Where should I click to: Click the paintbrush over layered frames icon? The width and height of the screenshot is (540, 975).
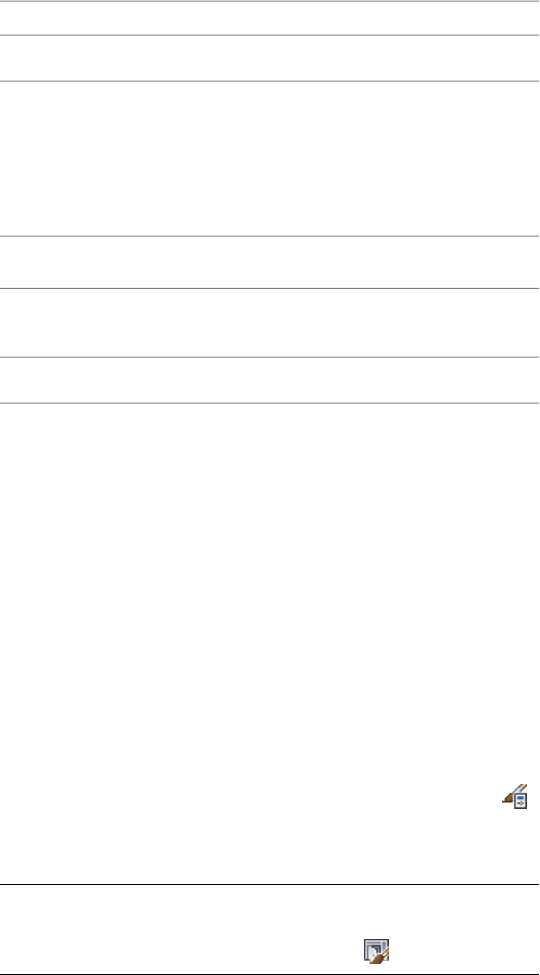(376, 917)
